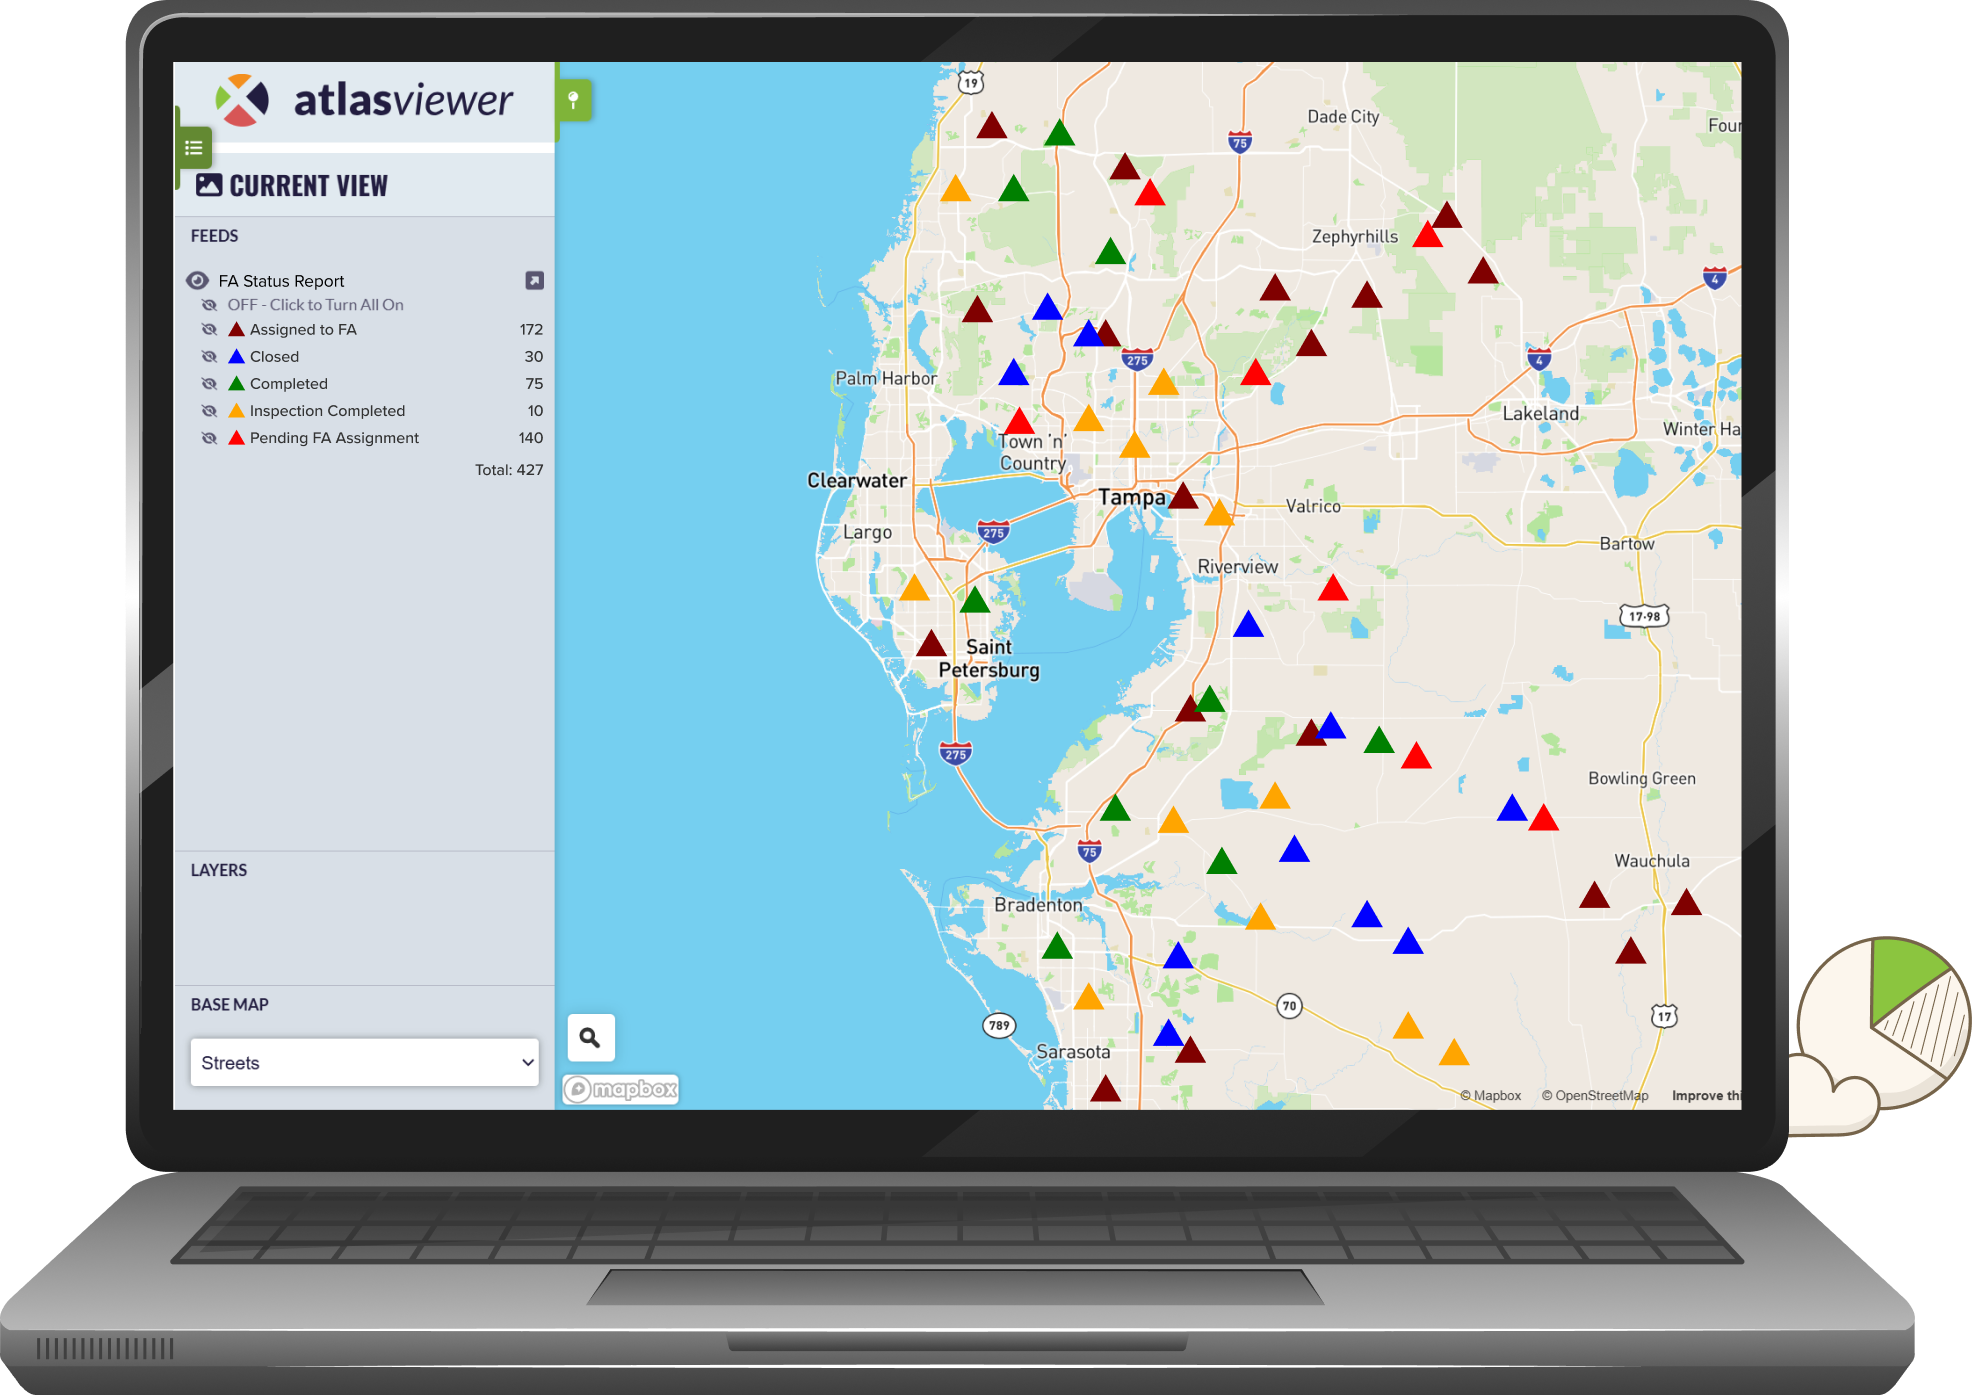Open the map search magnifier tool

pyautogui.click(x=591, y=1038)
